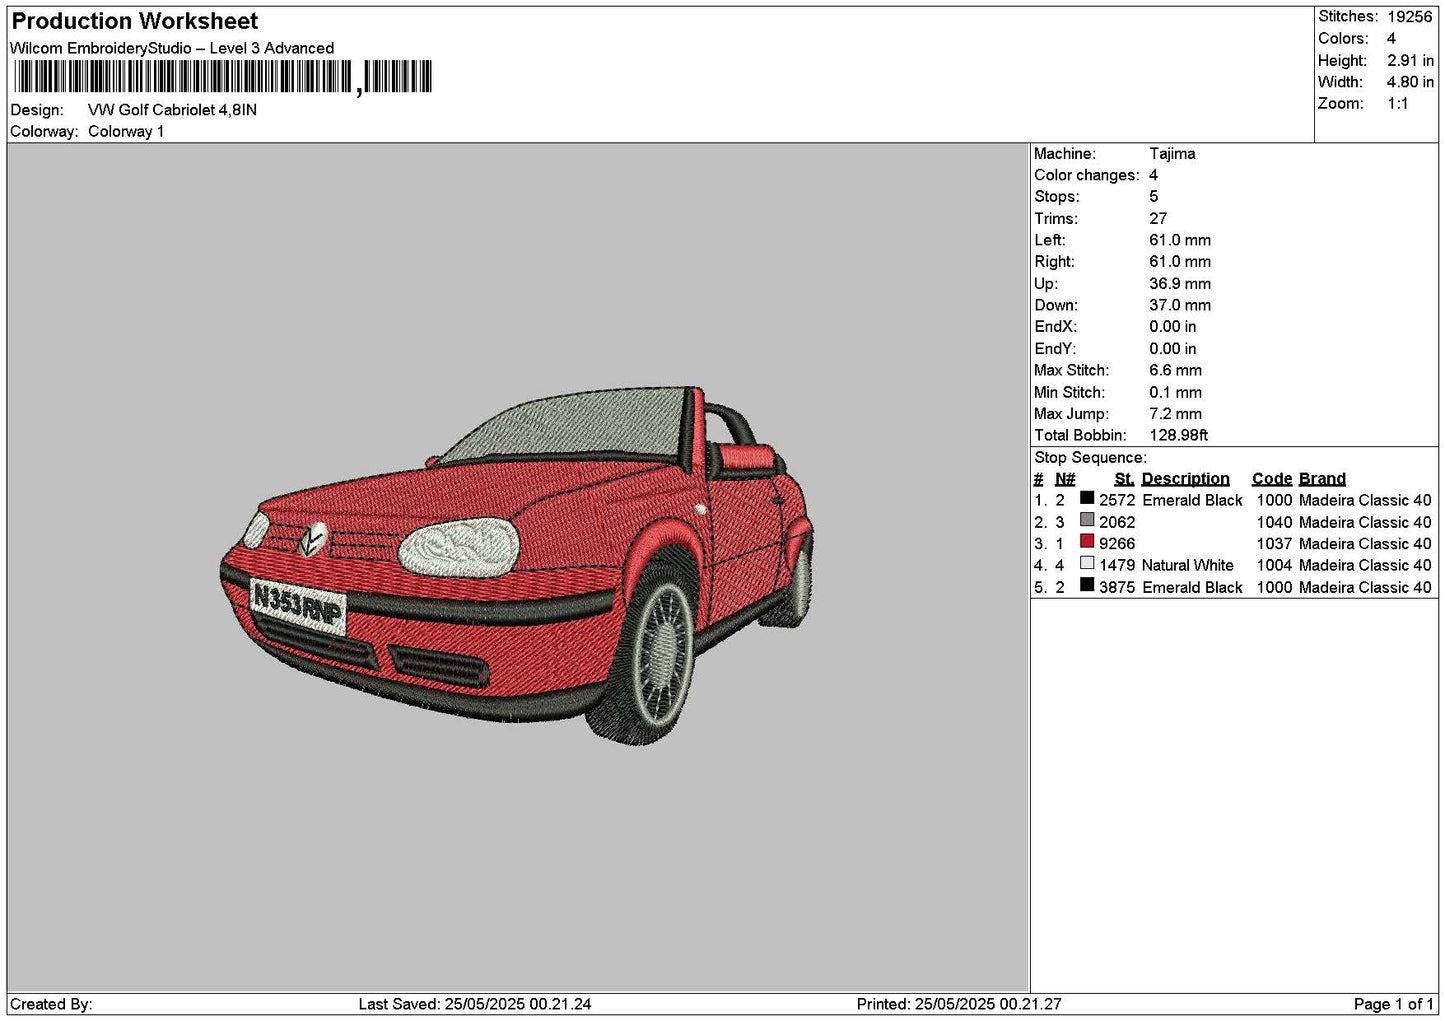1445x1021 pixels.
Task: Click the Trims value '27'
Action: tap(1158, 219)
